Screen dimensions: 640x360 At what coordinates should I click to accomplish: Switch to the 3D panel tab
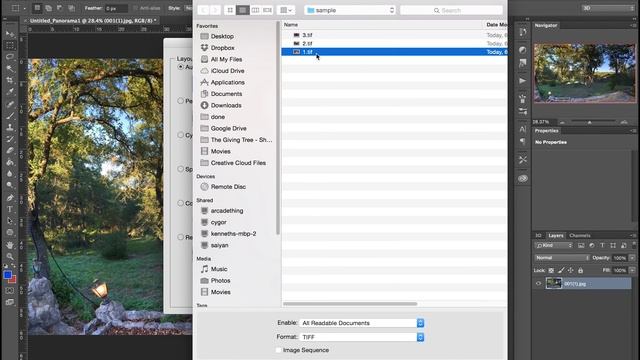tap(538, 236)
